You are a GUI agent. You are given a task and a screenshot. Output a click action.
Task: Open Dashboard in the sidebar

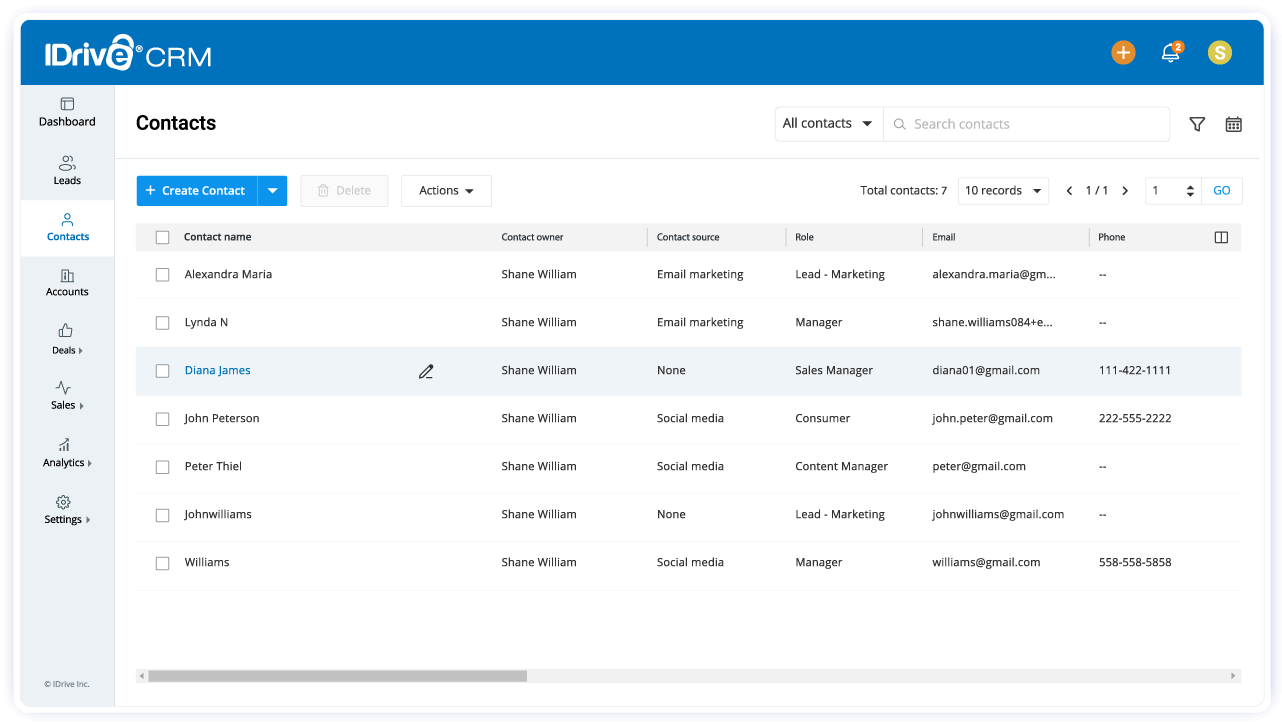point(67,112)
